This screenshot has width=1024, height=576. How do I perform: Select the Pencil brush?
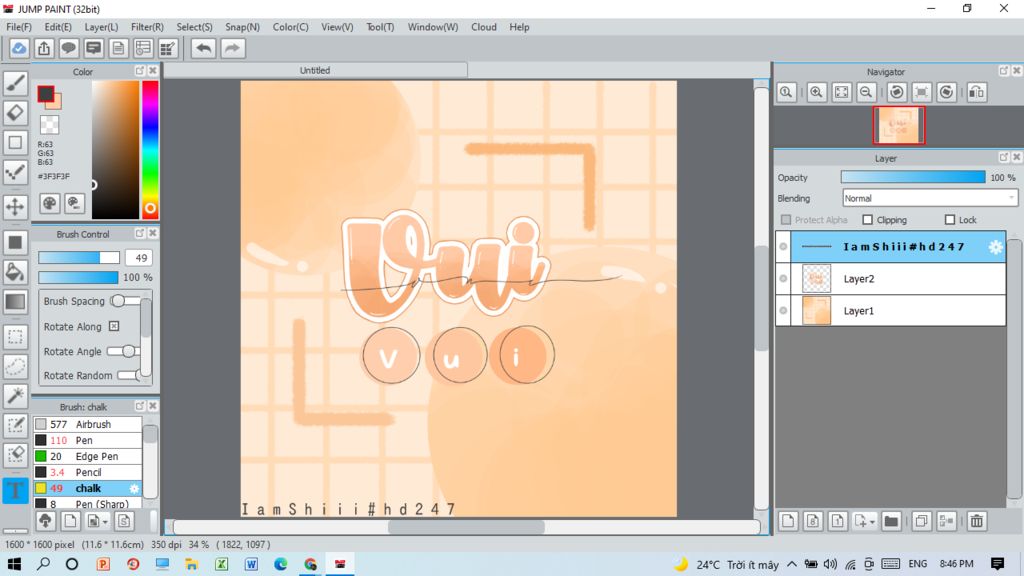click(x=88, y=472)
